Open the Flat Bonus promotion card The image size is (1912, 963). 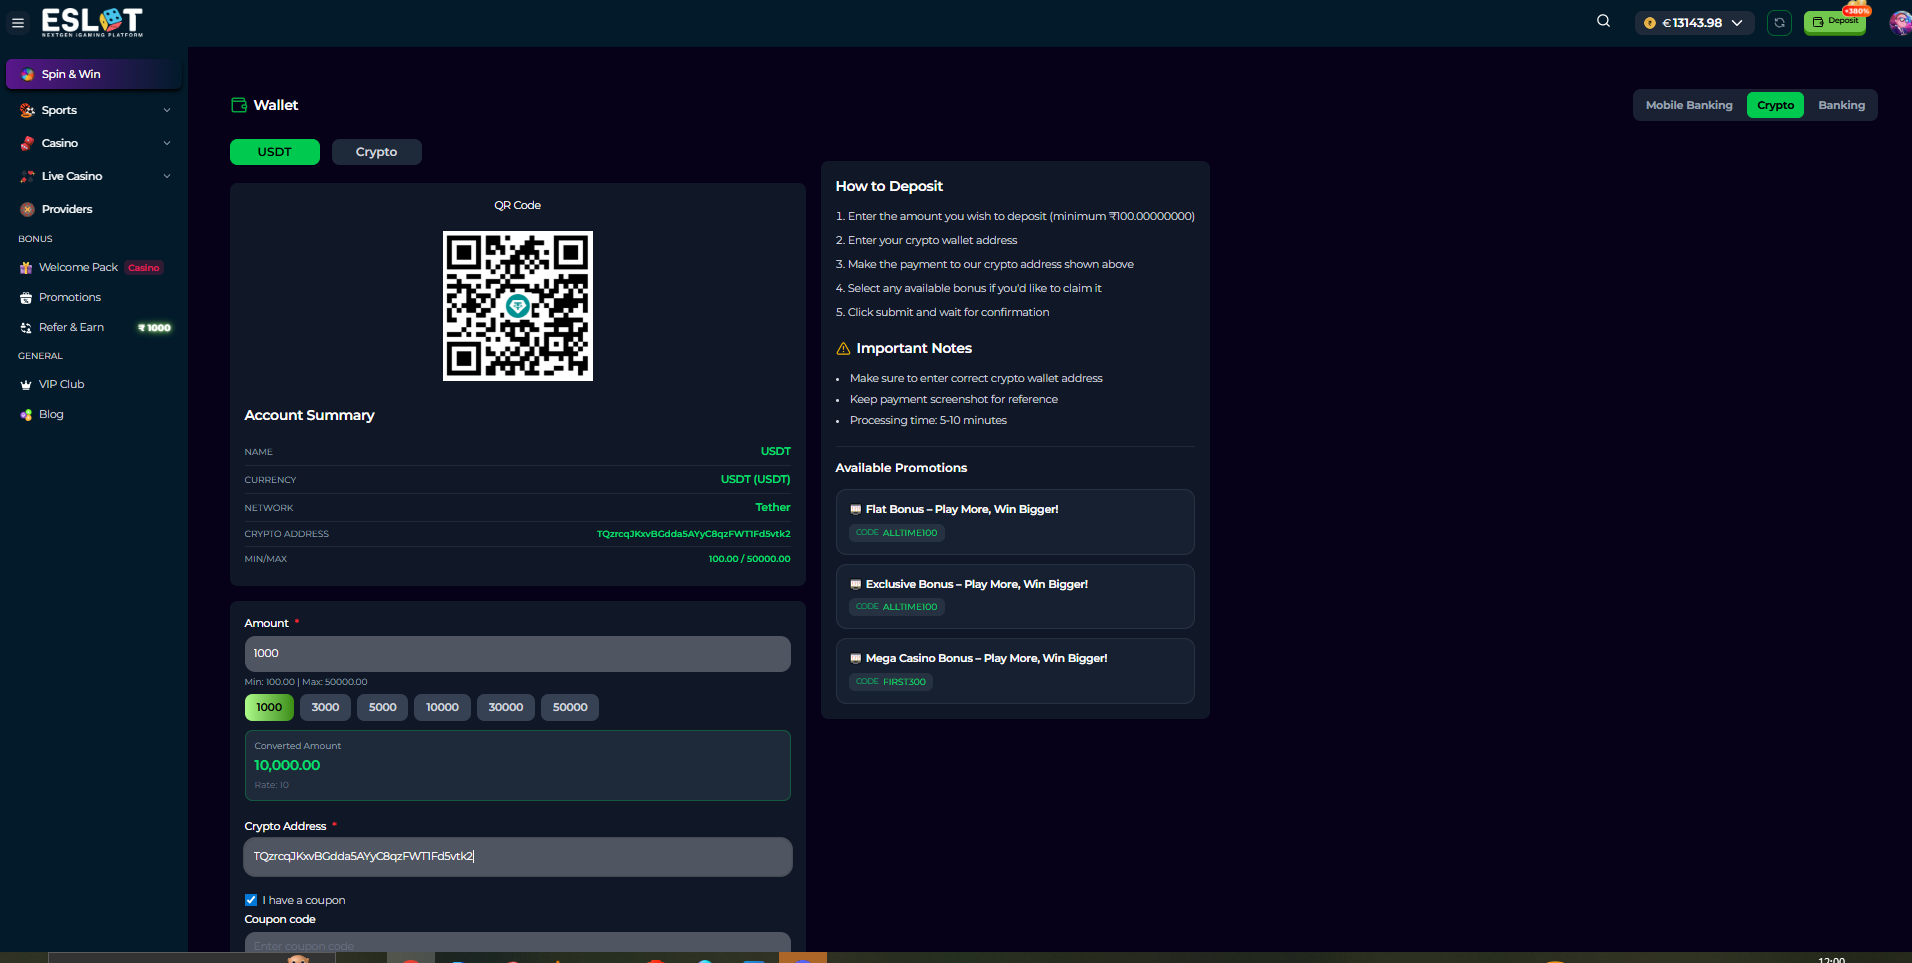tap(1015, 522)
